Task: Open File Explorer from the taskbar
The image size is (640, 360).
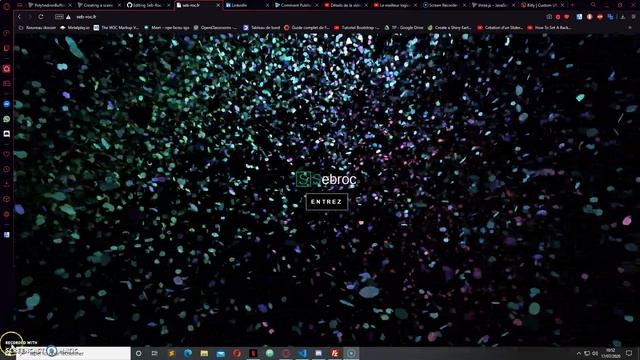Action: pyautogui.click(x=204, y=353)
